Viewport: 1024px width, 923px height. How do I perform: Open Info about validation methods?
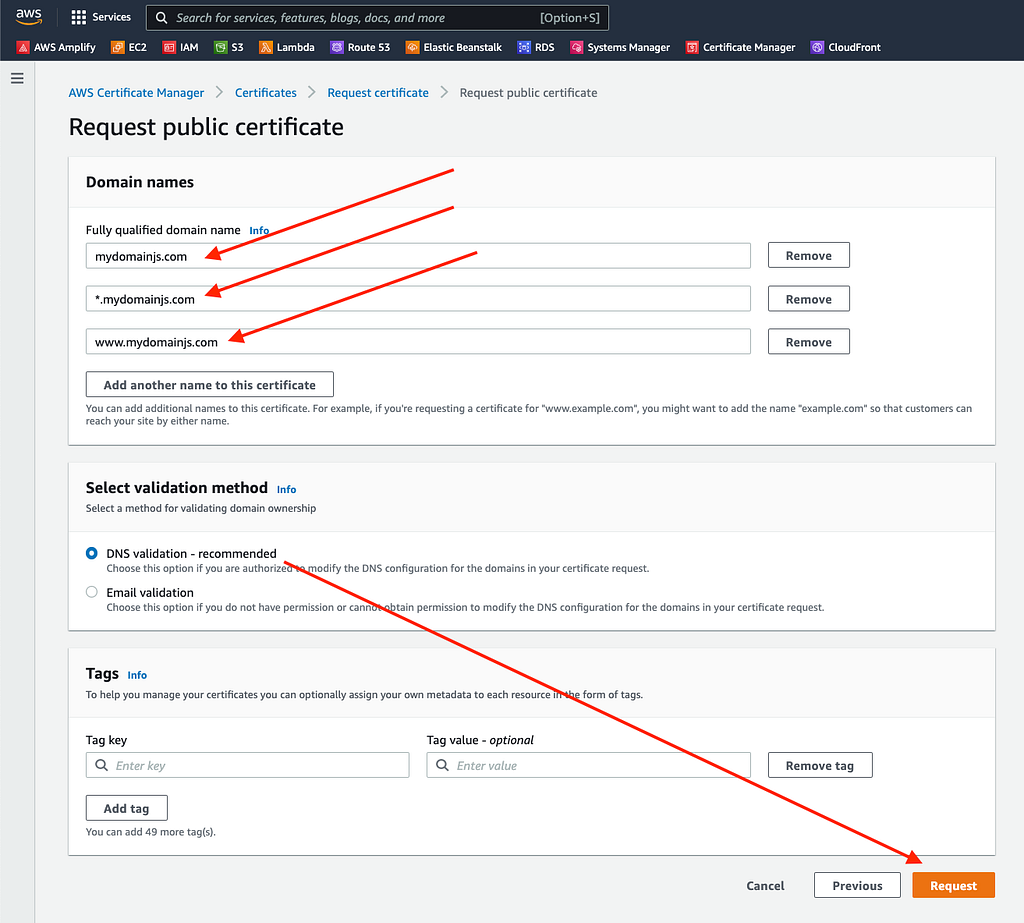286,489
